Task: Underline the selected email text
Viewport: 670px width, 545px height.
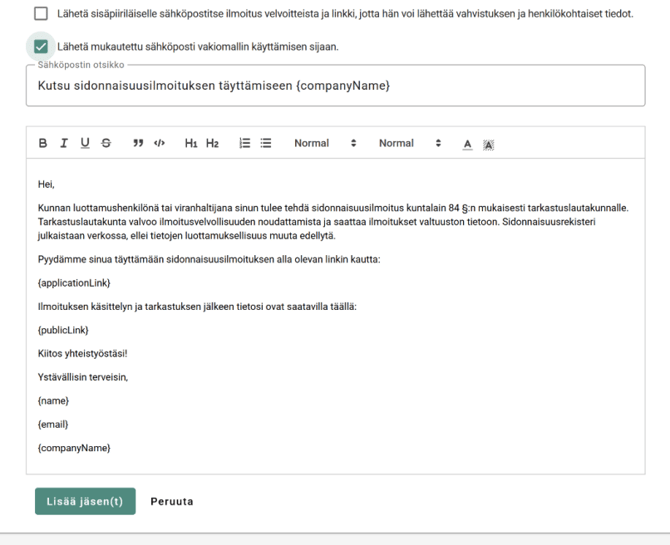Action: click(85, 143)
